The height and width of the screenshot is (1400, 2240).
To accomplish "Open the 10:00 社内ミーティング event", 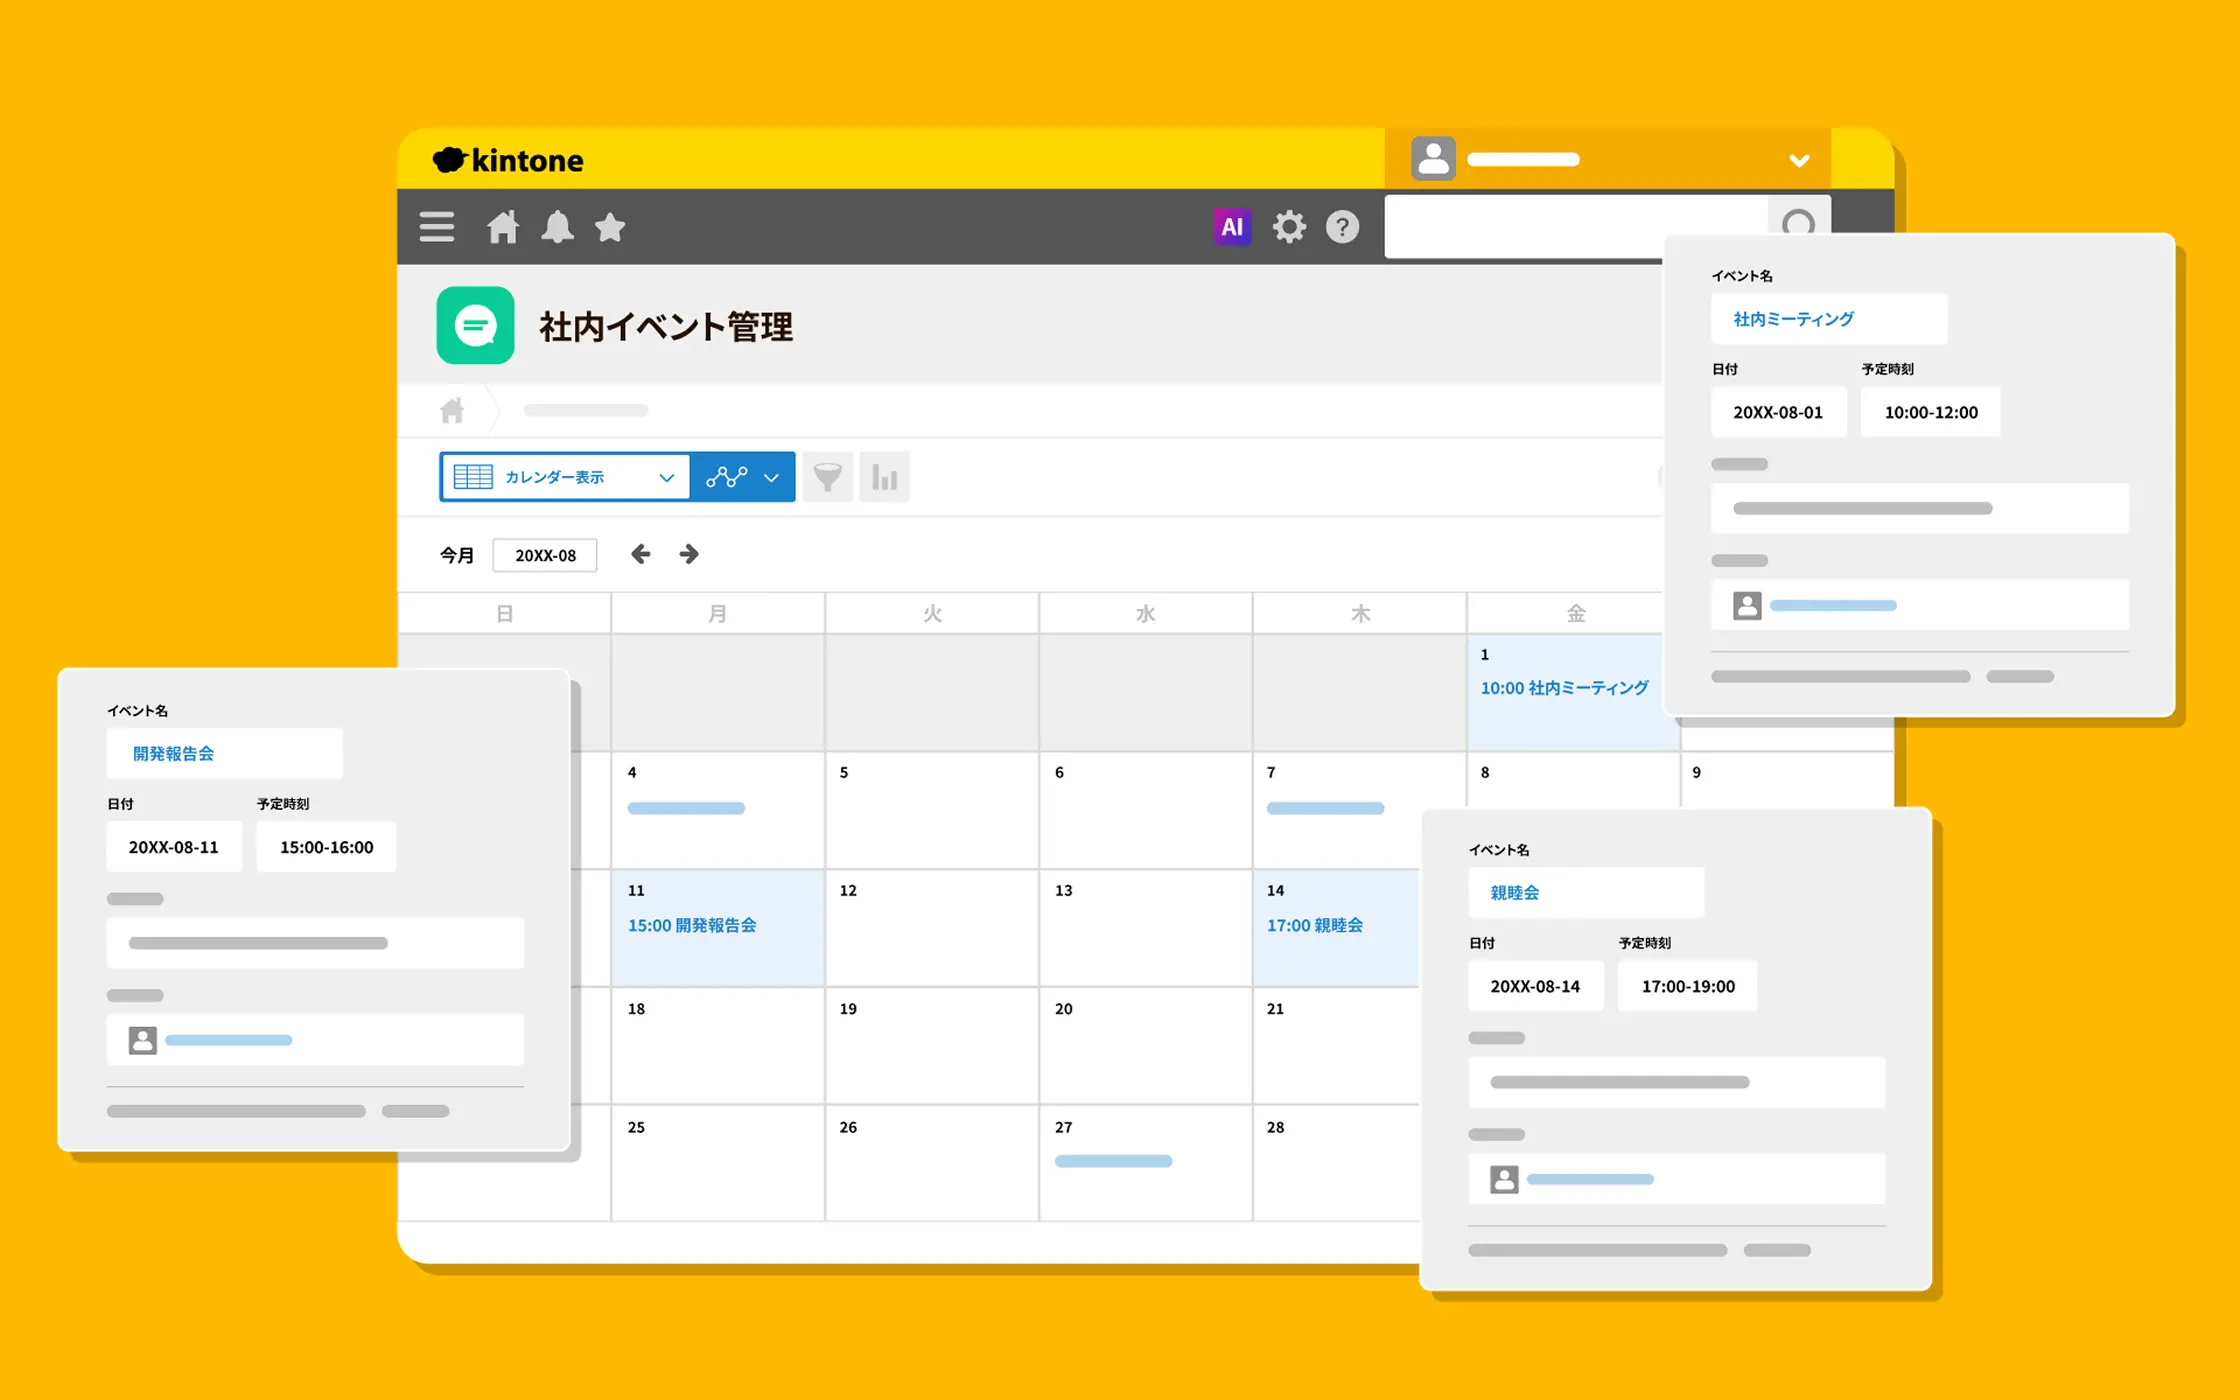I will 1564,688.
